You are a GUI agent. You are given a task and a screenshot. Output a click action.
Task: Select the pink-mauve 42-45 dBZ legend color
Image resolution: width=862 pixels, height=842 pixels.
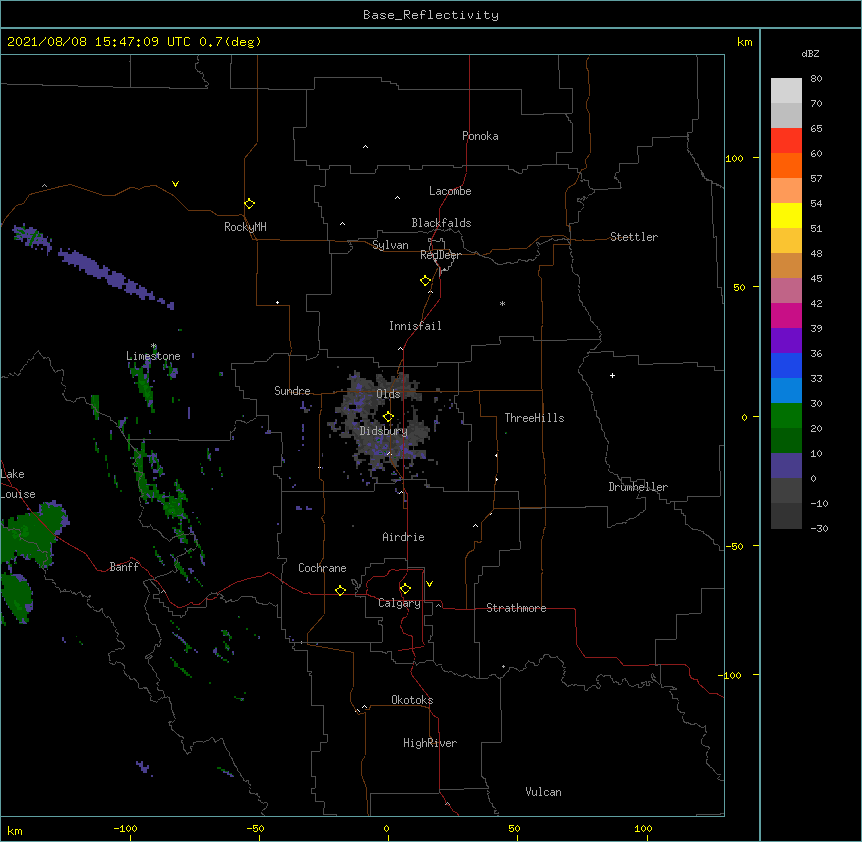(x=786, y=290)
